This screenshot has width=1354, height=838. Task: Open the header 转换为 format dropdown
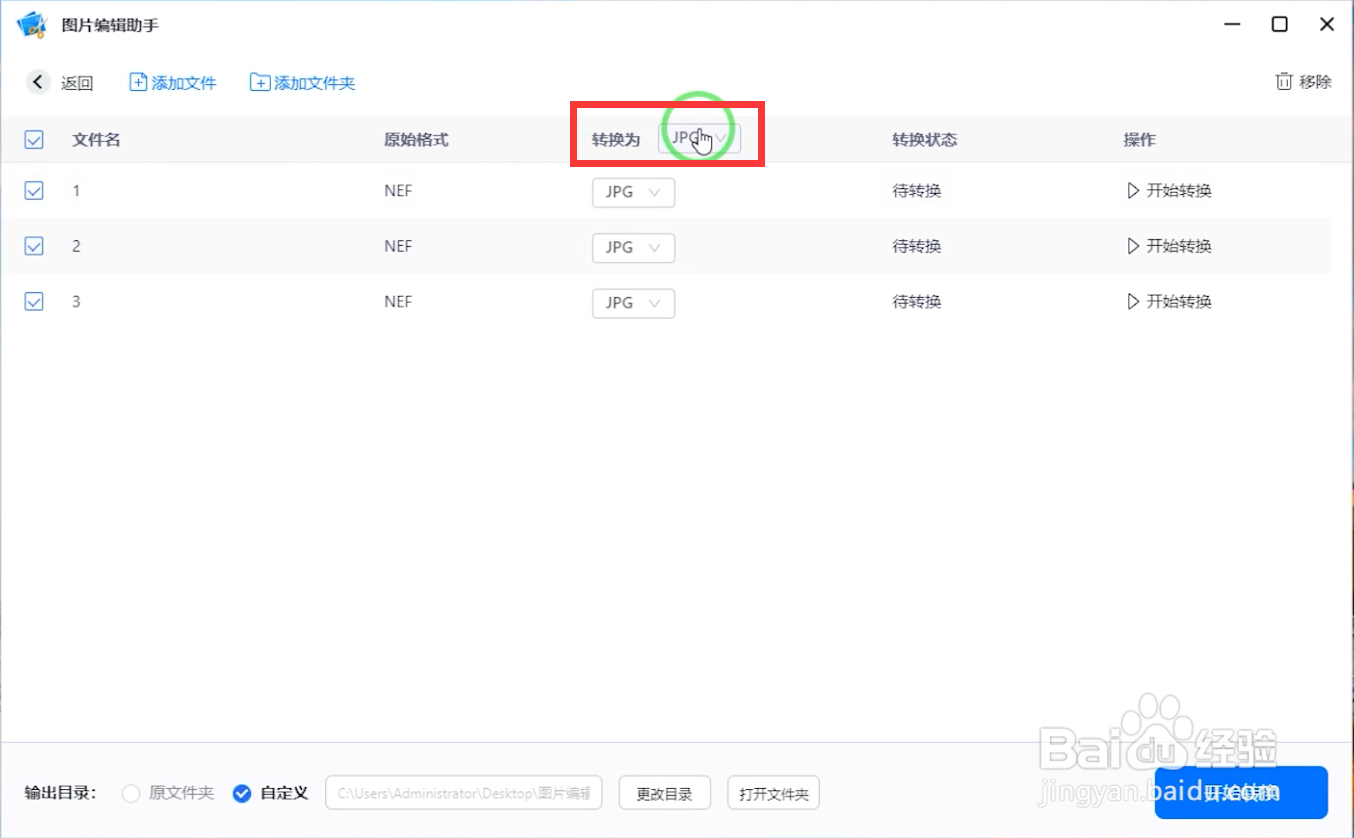click(x=699, y=139)
